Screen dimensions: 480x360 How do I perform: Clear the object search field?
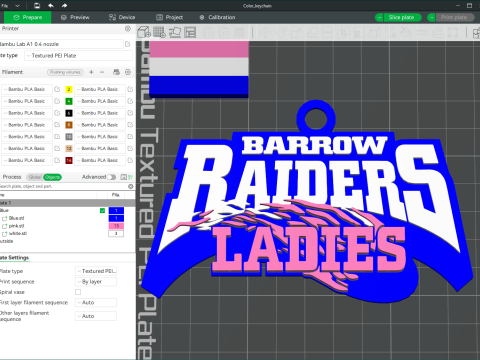click(x=131, y=186)
